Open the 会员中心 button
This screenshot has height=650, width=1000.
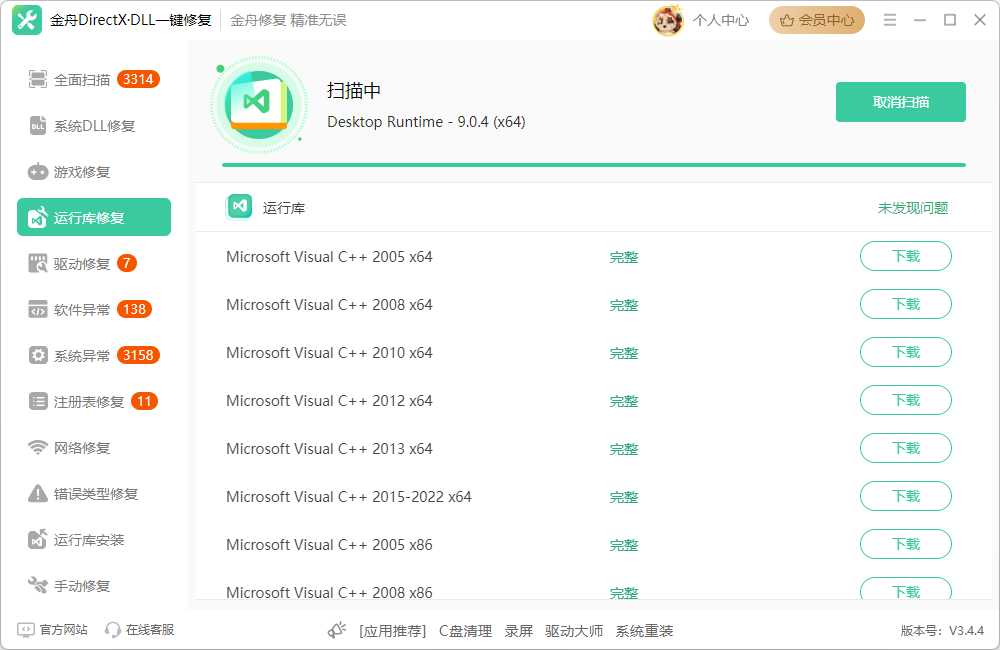[x=816, y=20]
